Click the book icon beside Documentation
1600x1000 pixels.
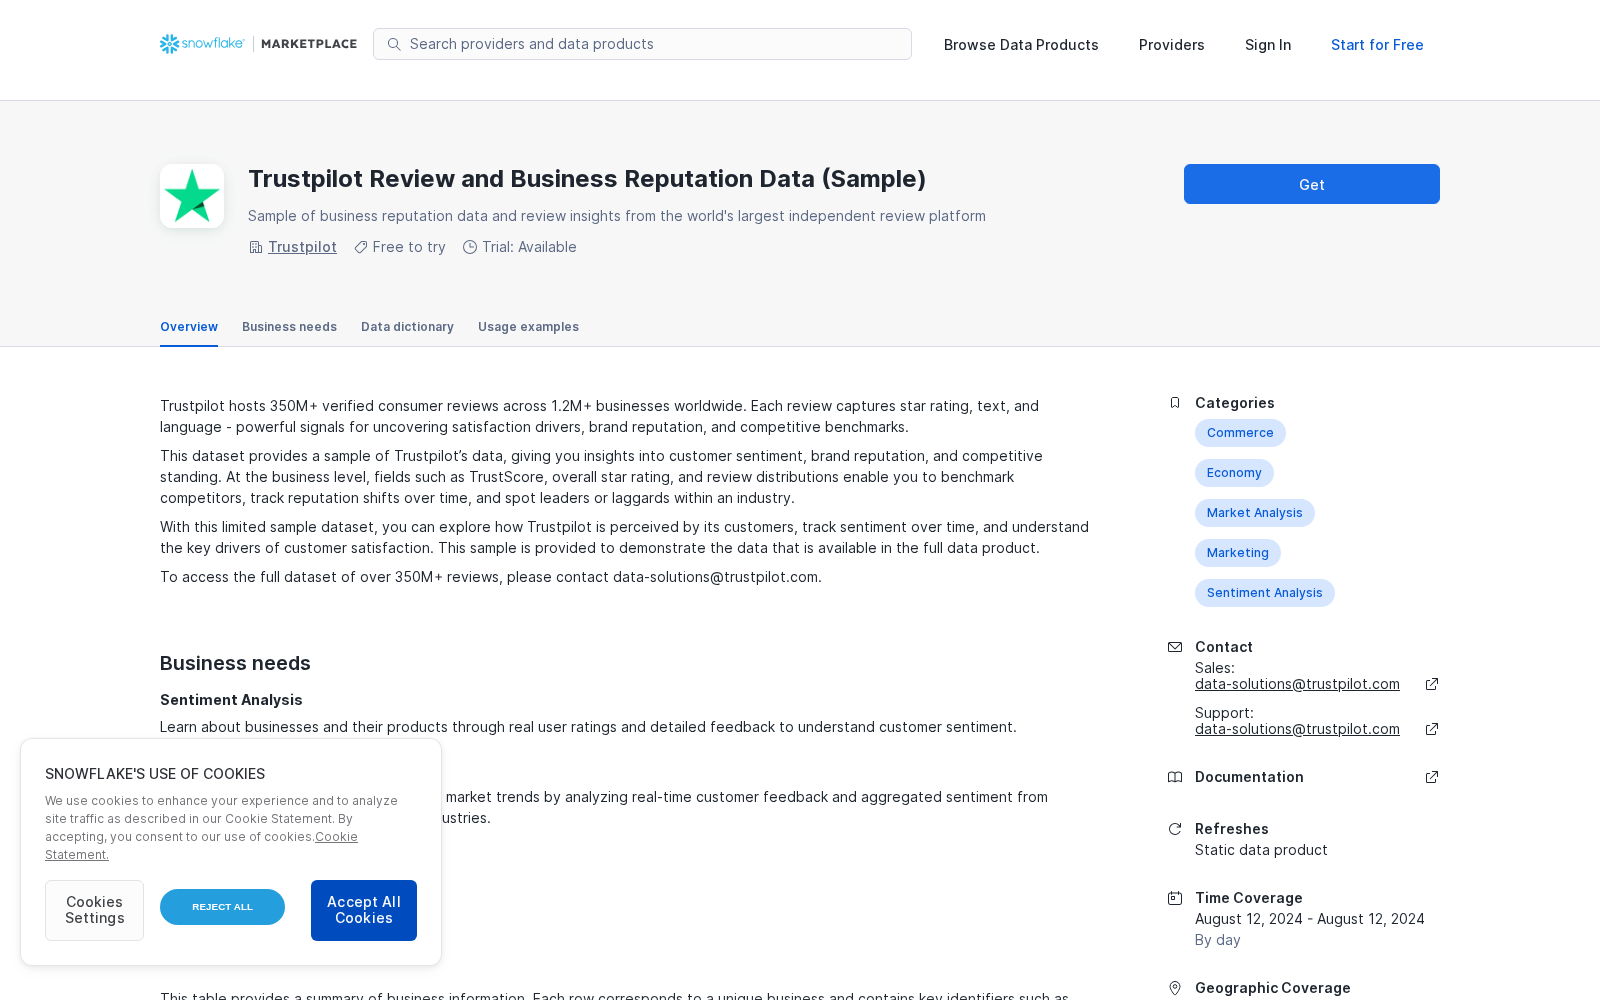pyautogui.click(x=1175, y=777)
